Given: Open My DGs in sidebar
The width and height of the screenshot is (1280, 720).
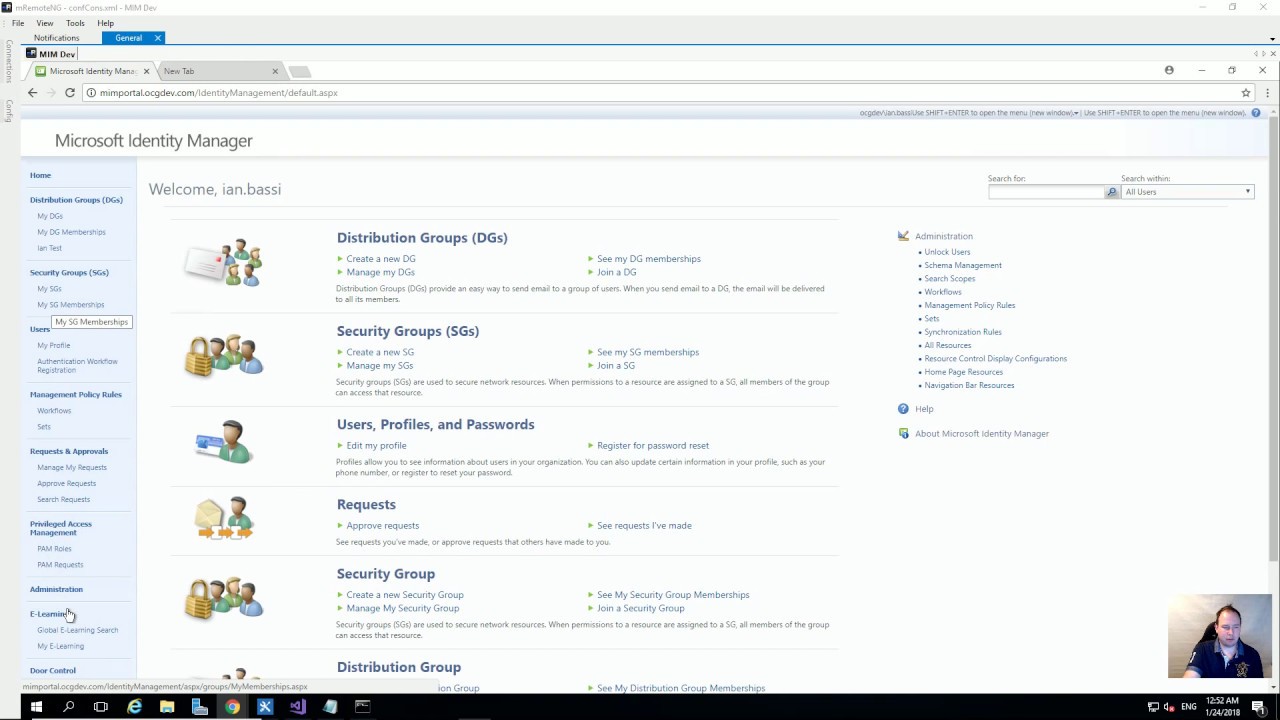Looking at the screenshot, I should tap(50, 216).
